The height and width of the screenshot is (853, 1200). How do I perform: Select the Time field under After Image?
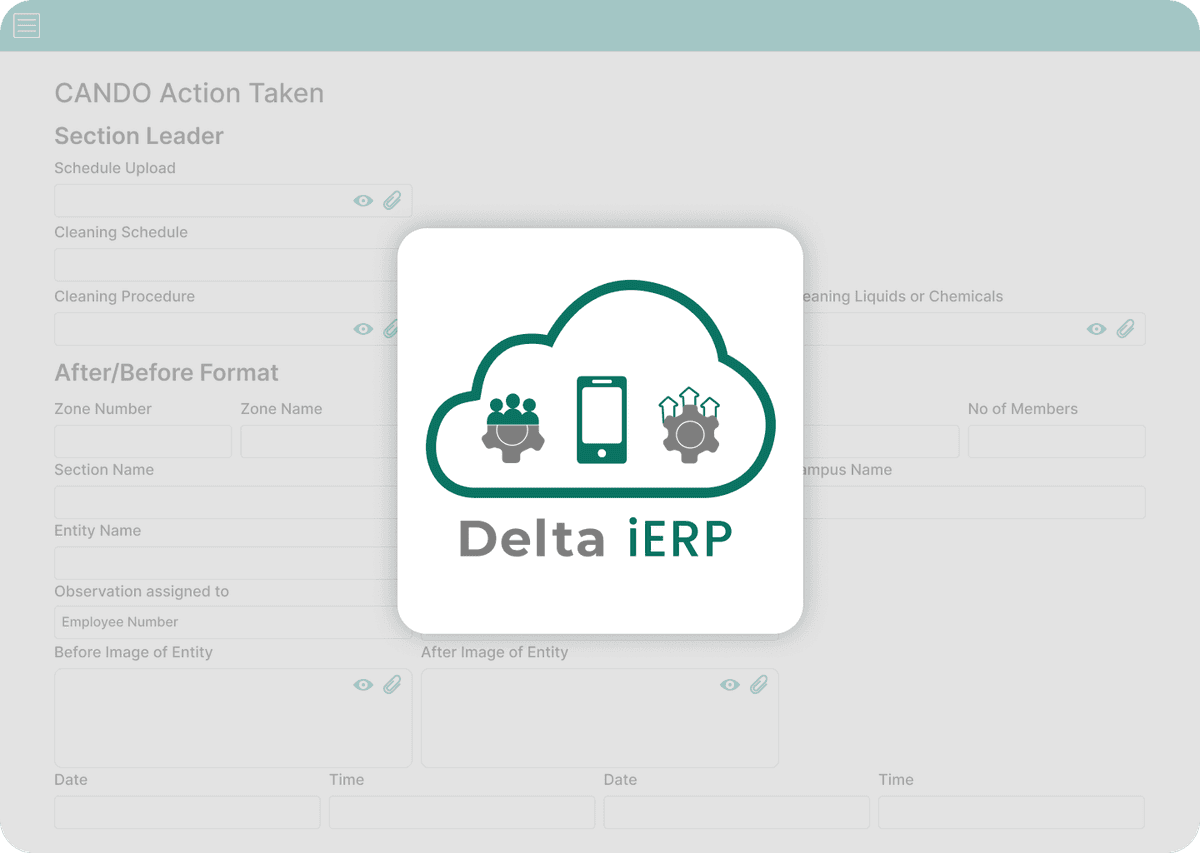1012,812
